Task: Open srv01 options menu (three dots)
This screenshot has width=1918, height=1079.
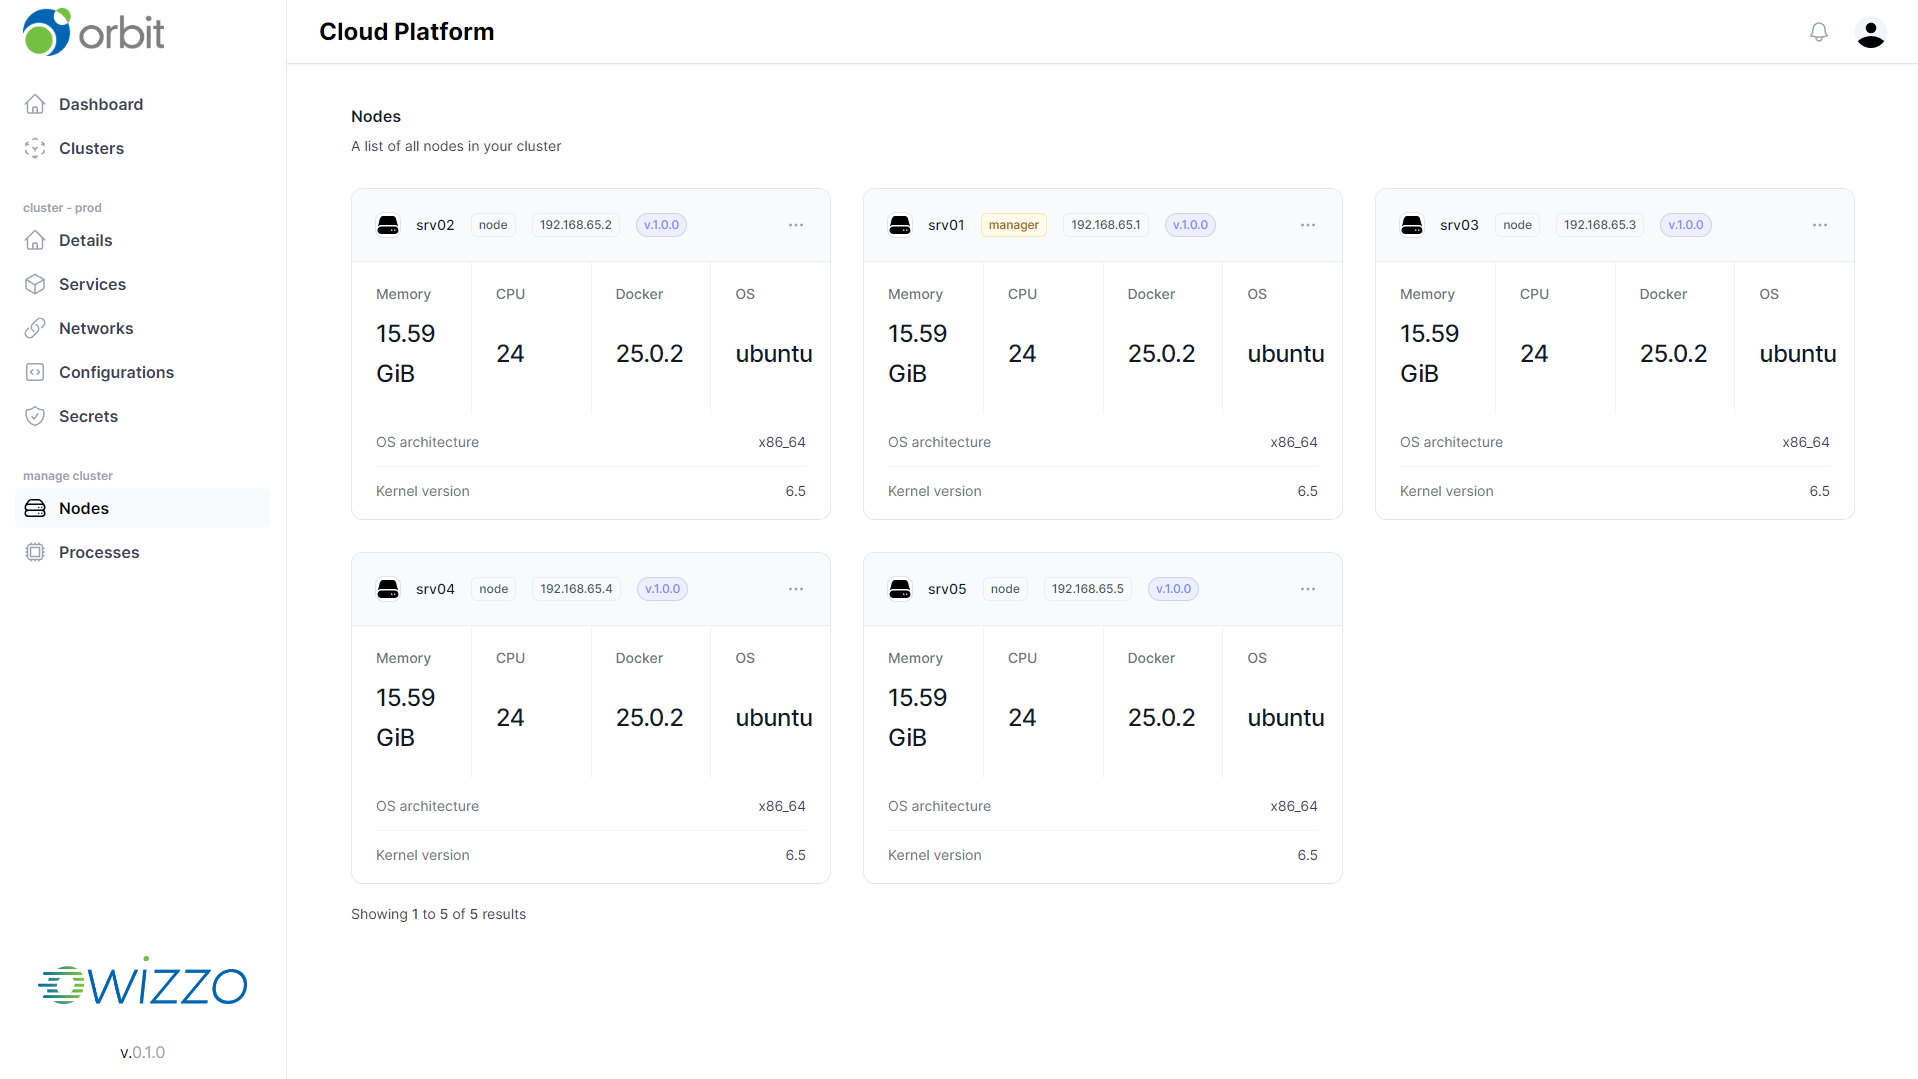Action: coord(1308,225)
